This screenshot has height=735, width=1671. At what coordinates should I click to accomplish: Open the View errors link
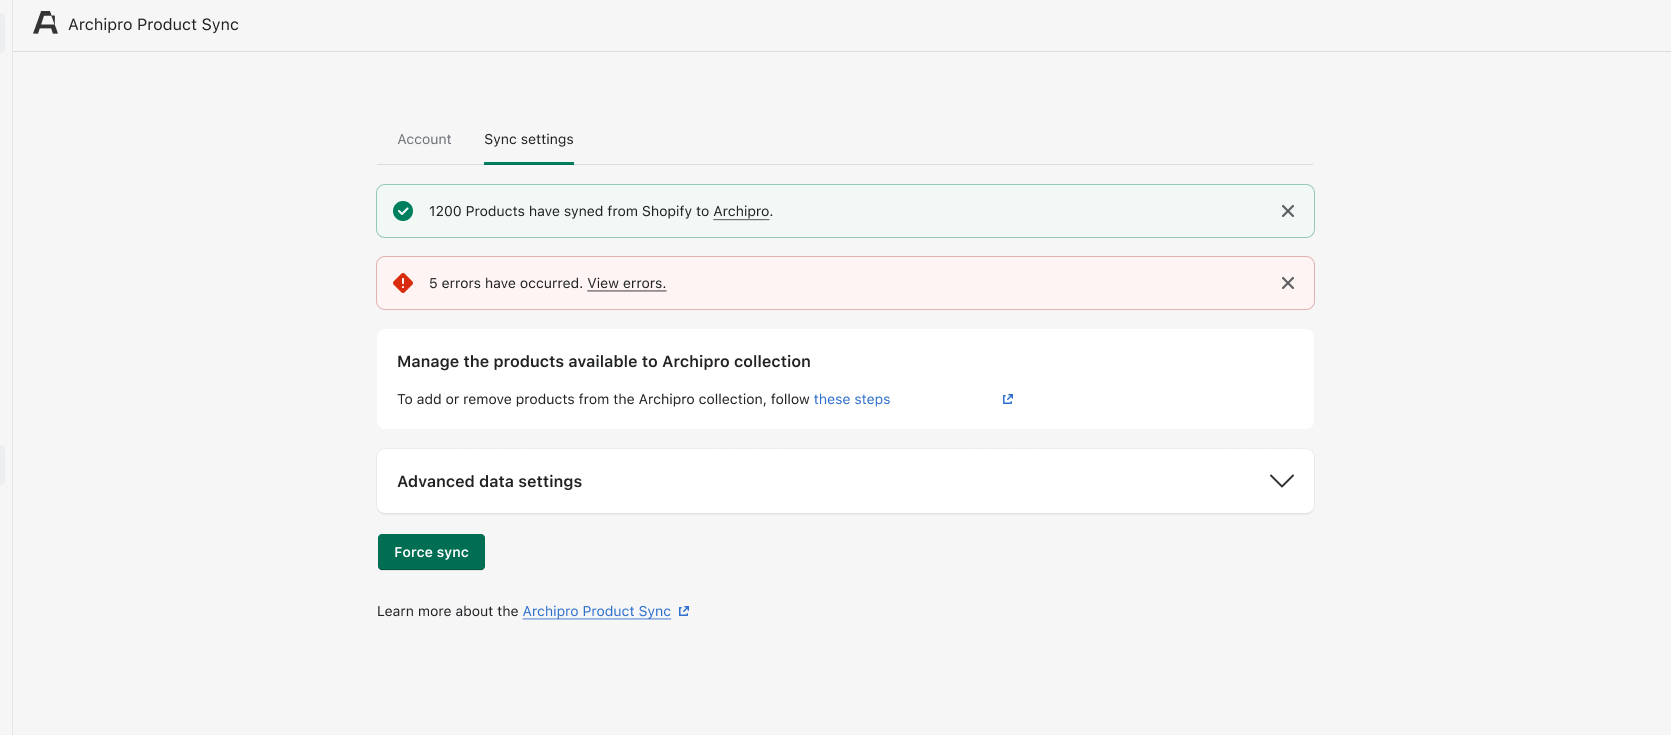pyautogui.click(x=626, y=283)
